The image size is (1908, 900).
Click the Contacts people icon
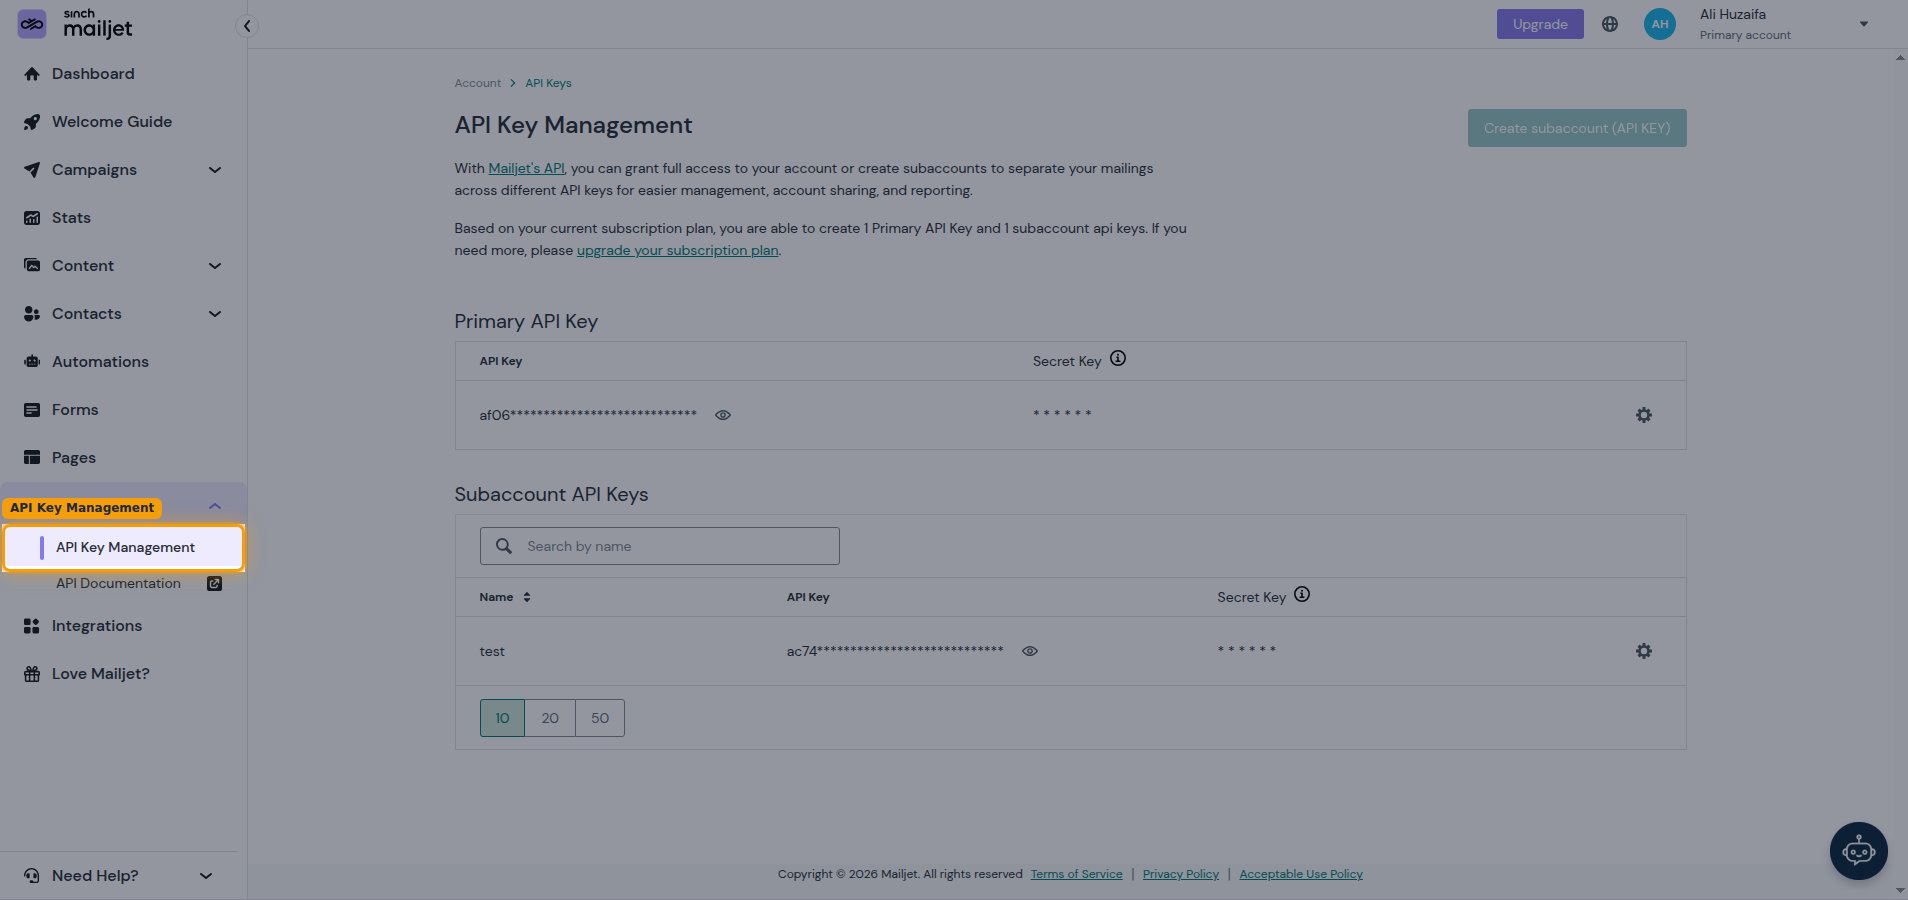click(x=32, y=314)
